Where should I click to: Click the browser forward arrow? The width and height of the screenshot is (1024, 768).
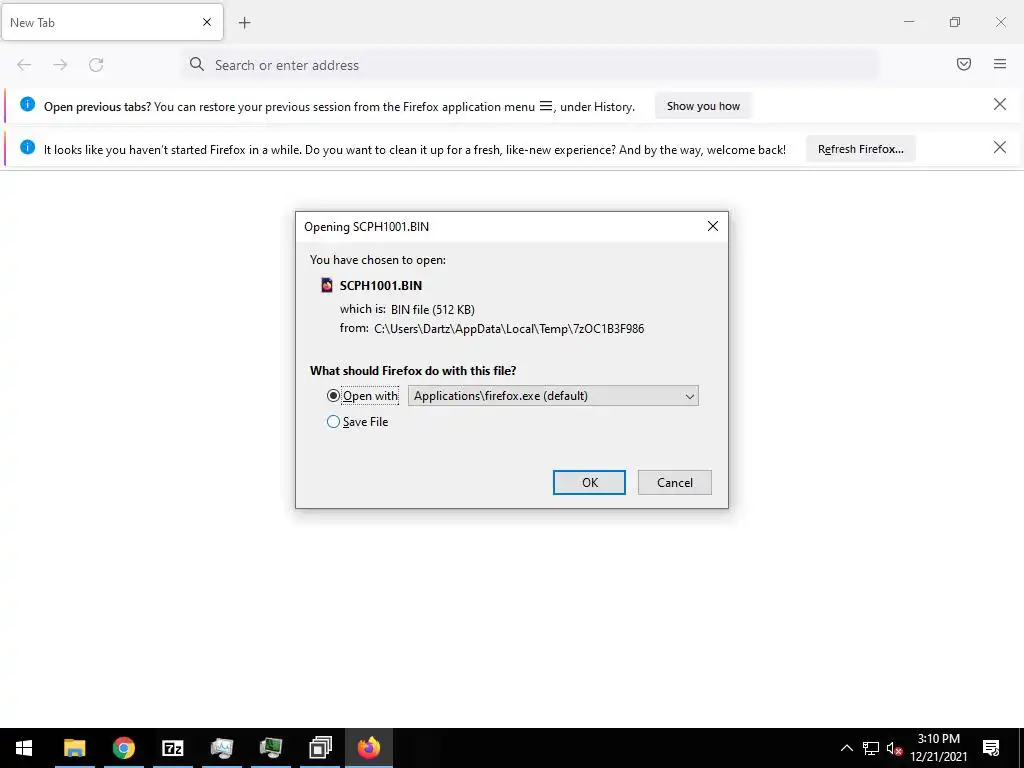[x=60, y=65]
